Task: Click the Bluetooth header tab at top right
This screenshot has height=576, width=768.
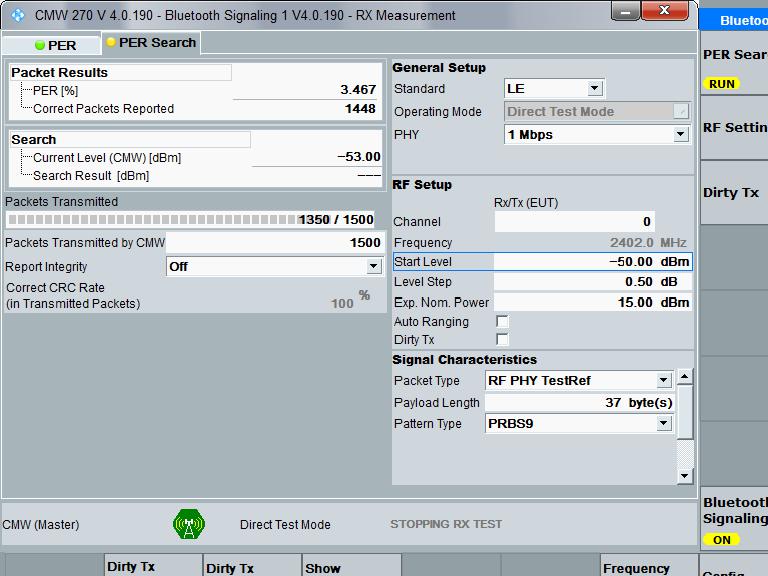Action: [734, 20]
